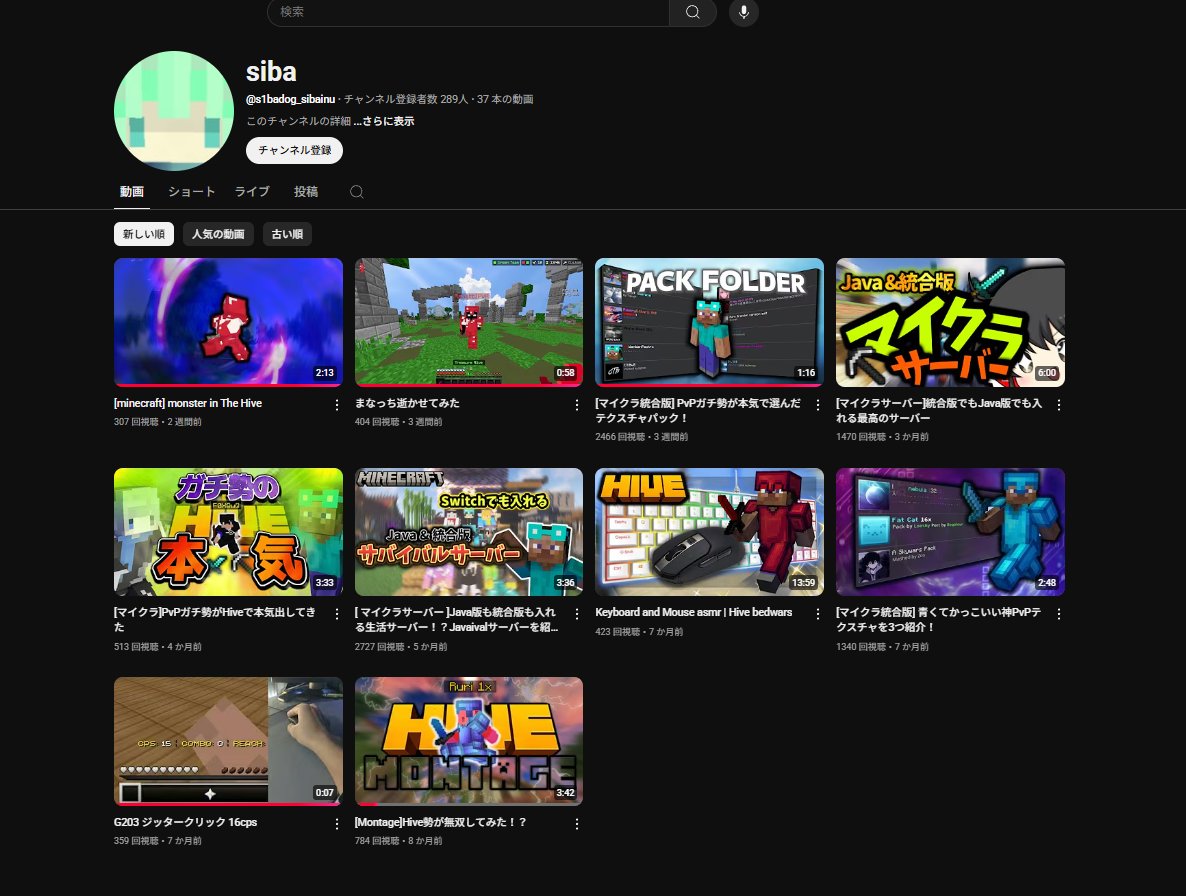Click the 検索 search input field
Screen dimensions: 1186x896
[468, 12]
